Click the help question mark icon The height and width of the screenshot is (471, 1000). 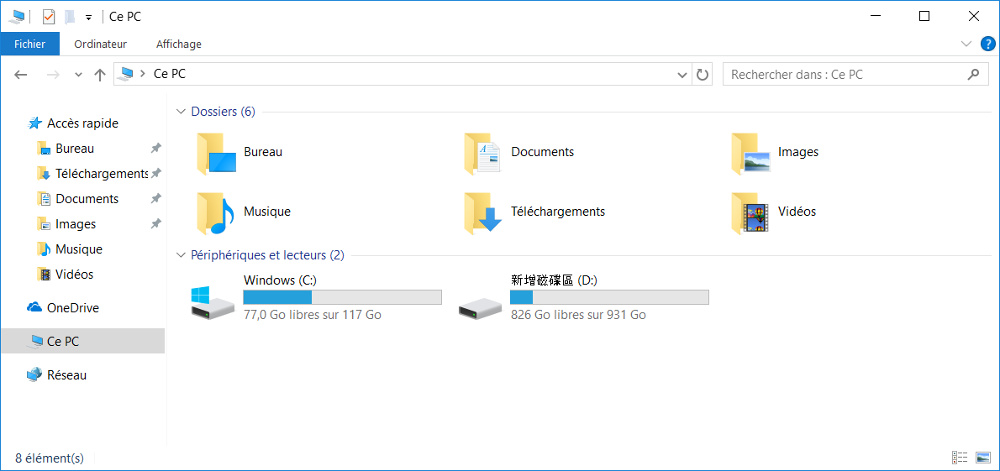click(x=988, y=44)
